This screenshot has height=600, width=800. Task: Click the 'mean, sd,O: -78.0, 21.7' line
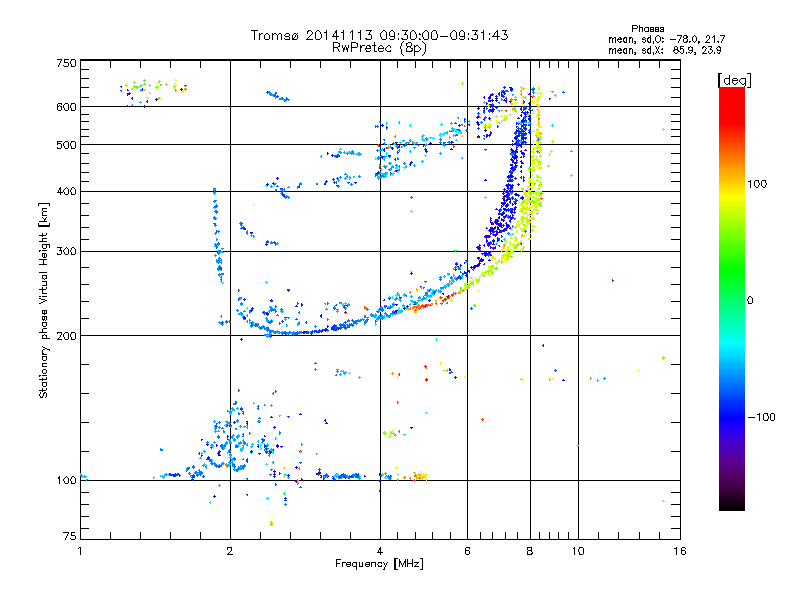tap(666, 39)
